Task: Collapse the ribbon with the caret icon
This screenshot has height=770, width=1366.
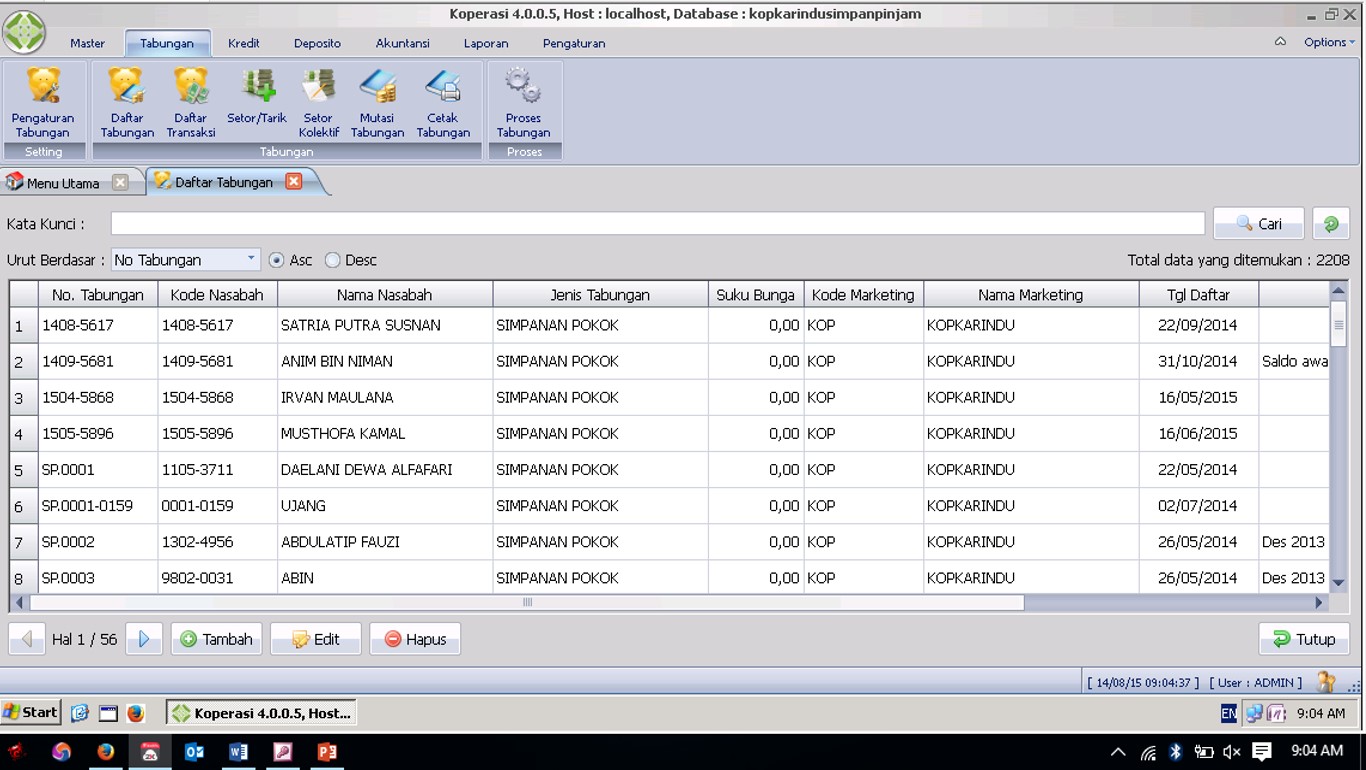Action: pyautogui.click(x=1280, y=42)
